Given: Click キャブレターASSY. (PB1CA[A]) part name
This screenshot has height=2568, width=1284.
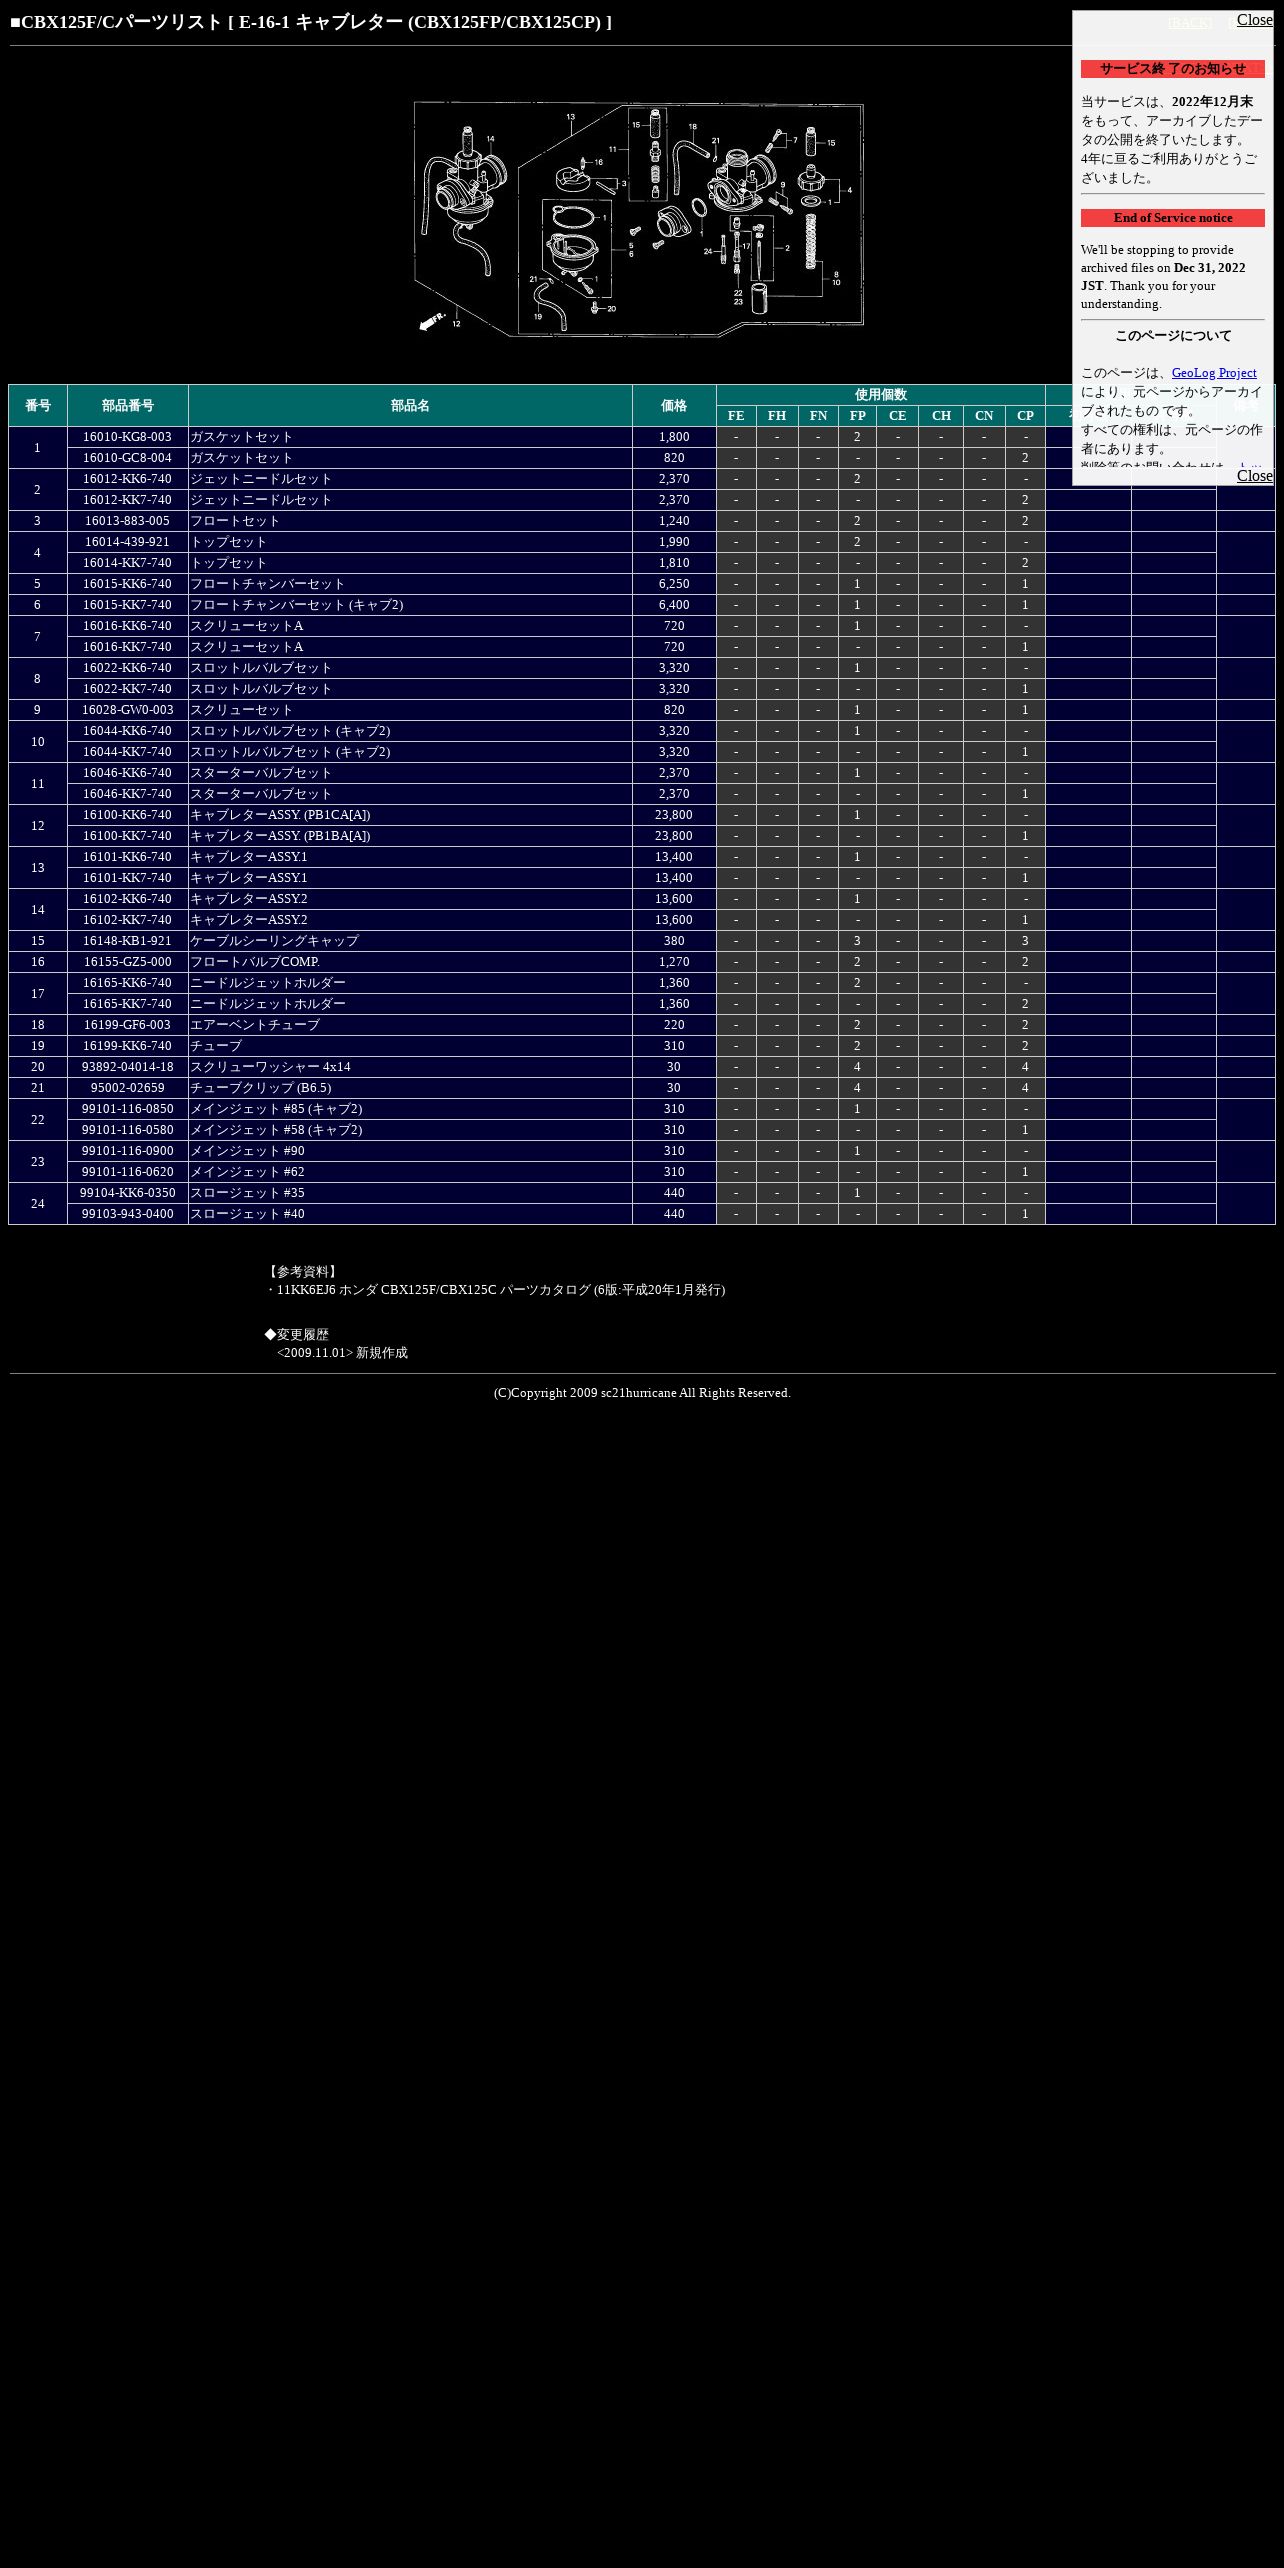Looking at the screenshot, I should coord(280,815).
